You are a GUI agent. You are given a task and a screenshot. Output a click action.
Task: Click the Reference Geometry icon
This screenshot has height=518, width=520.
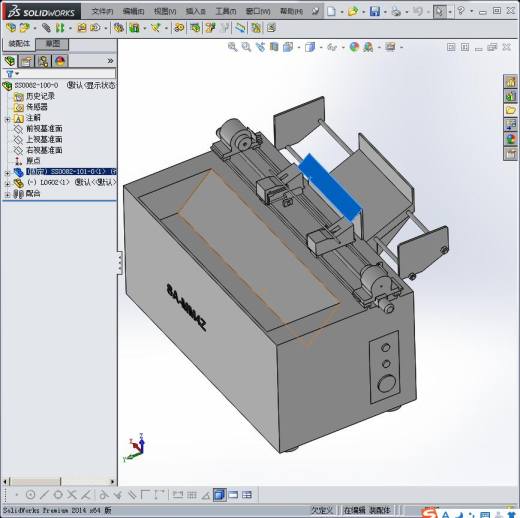[x=156, y=28]
